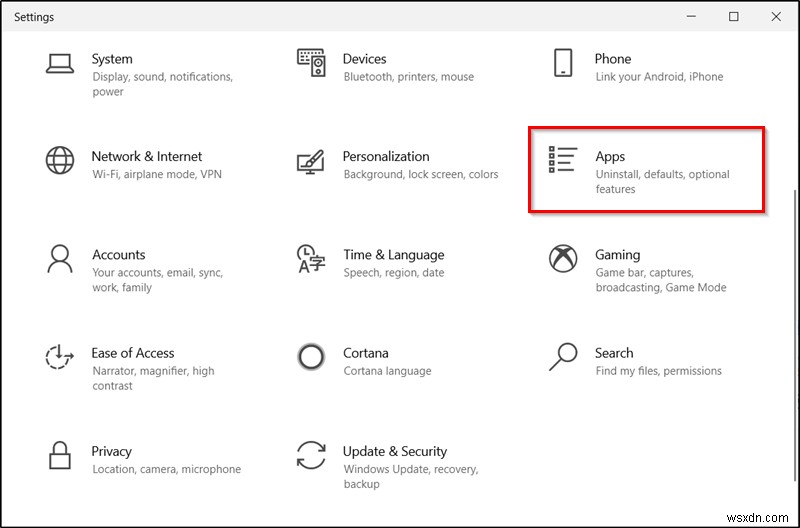The height and width of the screenshot is (528, 800).
Task: Open the Search magnifier icon
Action: coord(563,357)
